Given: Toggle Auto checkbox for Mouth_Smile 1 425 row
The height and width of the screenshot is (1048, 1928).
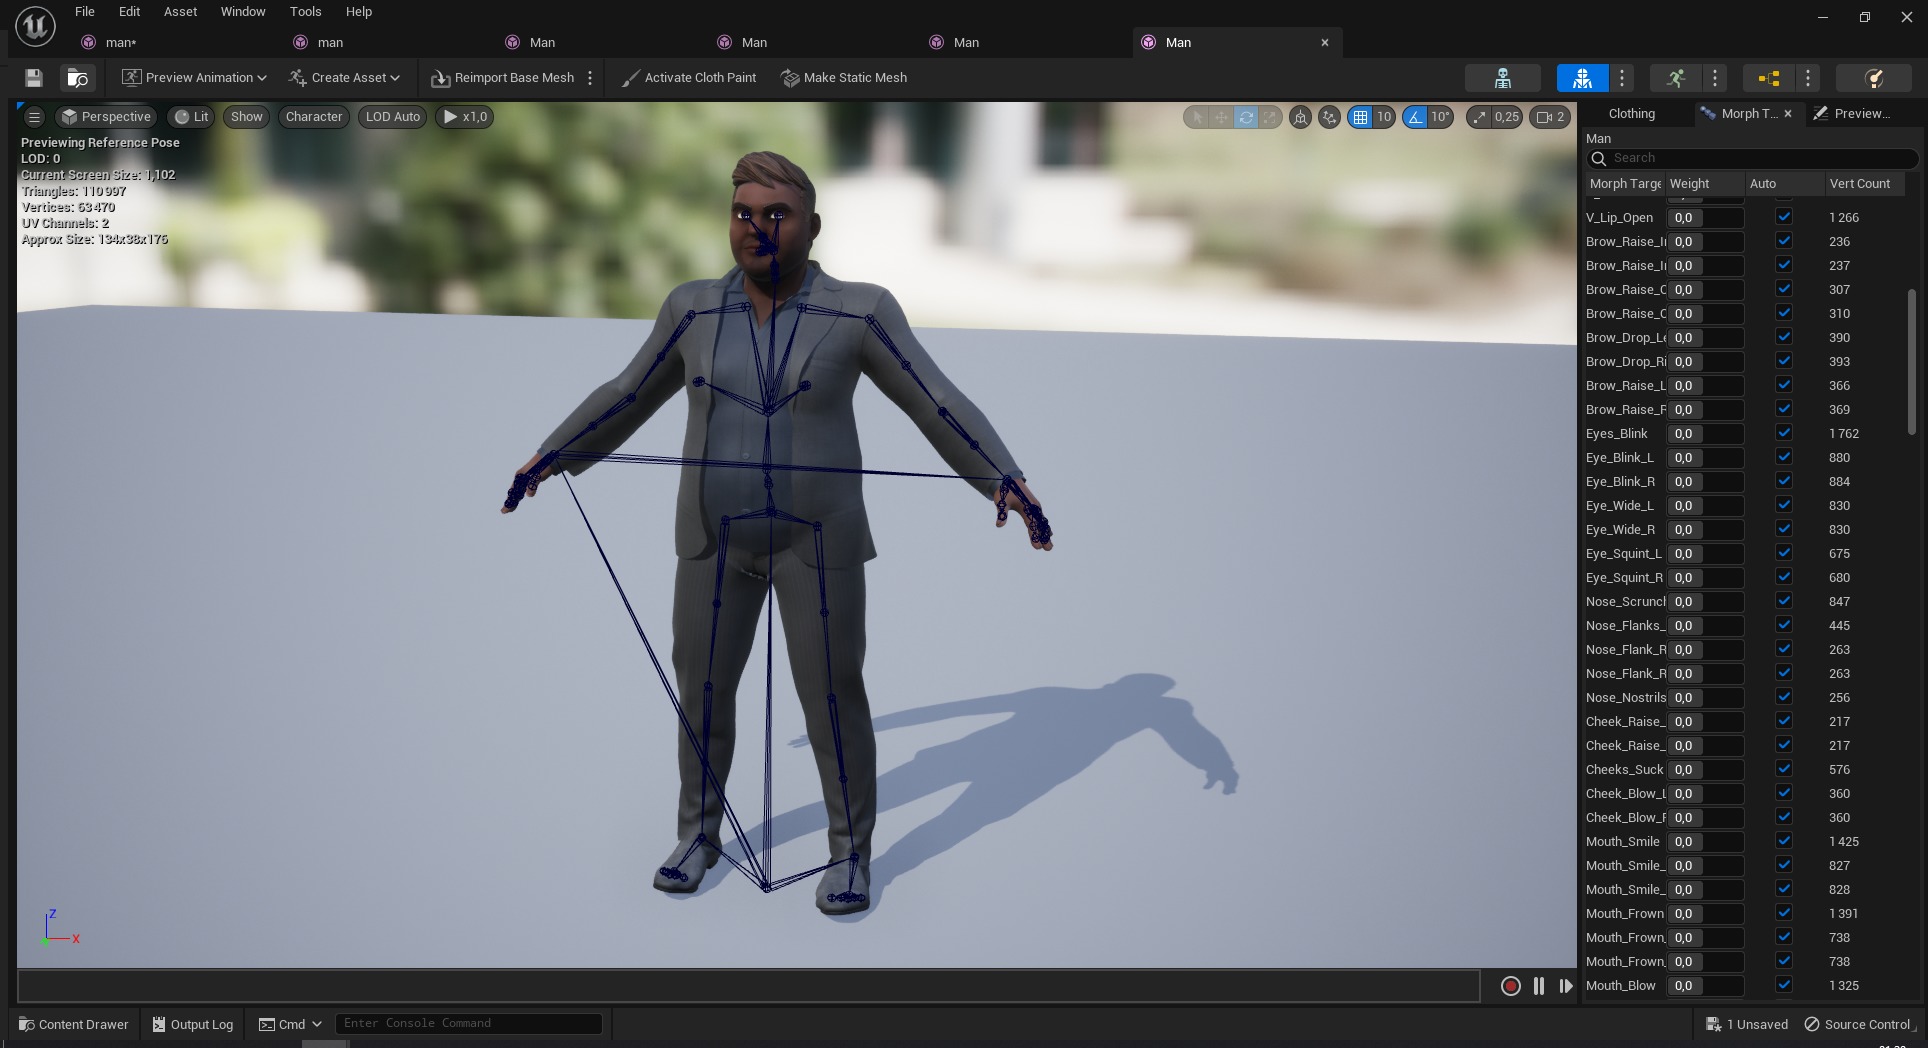Looking at the screenshot, I should [1784, 841].
